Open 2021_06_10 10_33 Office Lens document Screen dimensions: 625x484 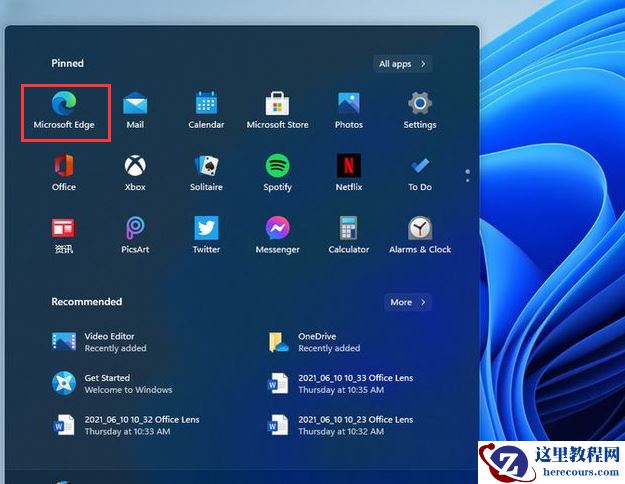(340, 384)
